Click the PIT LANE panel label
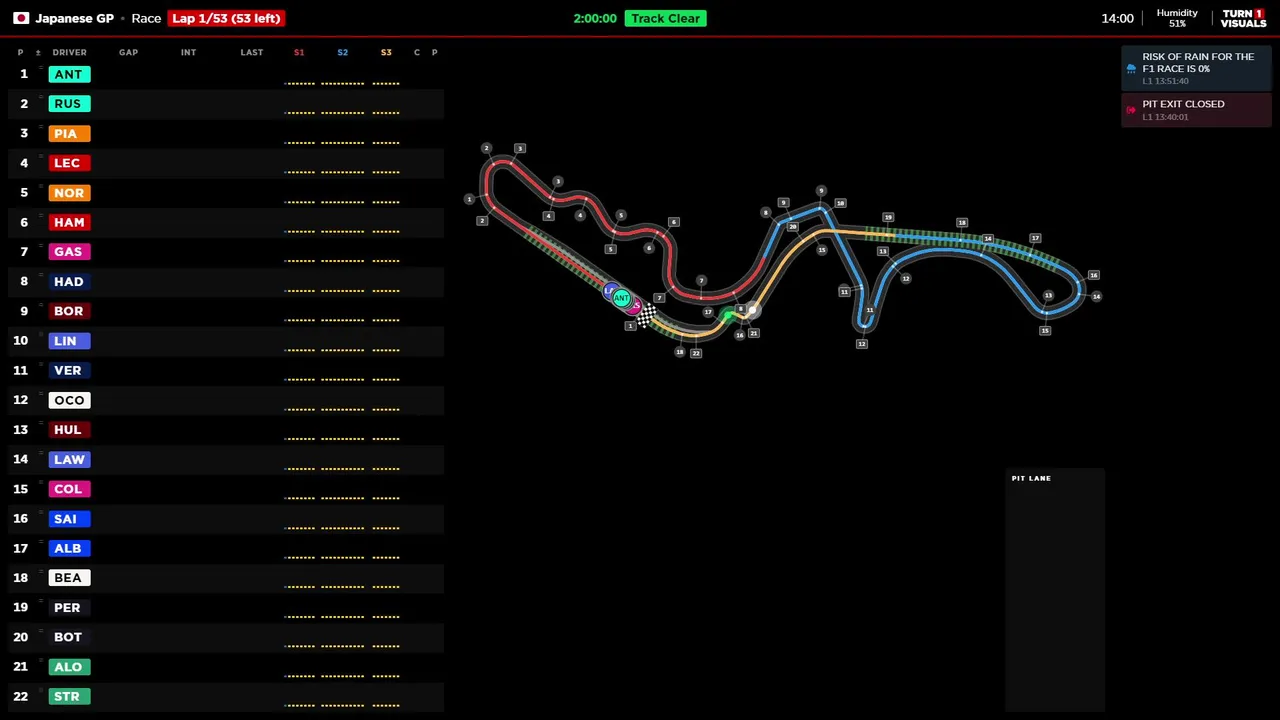This screenshot has height=720, width=1280. coord(1031,478)
